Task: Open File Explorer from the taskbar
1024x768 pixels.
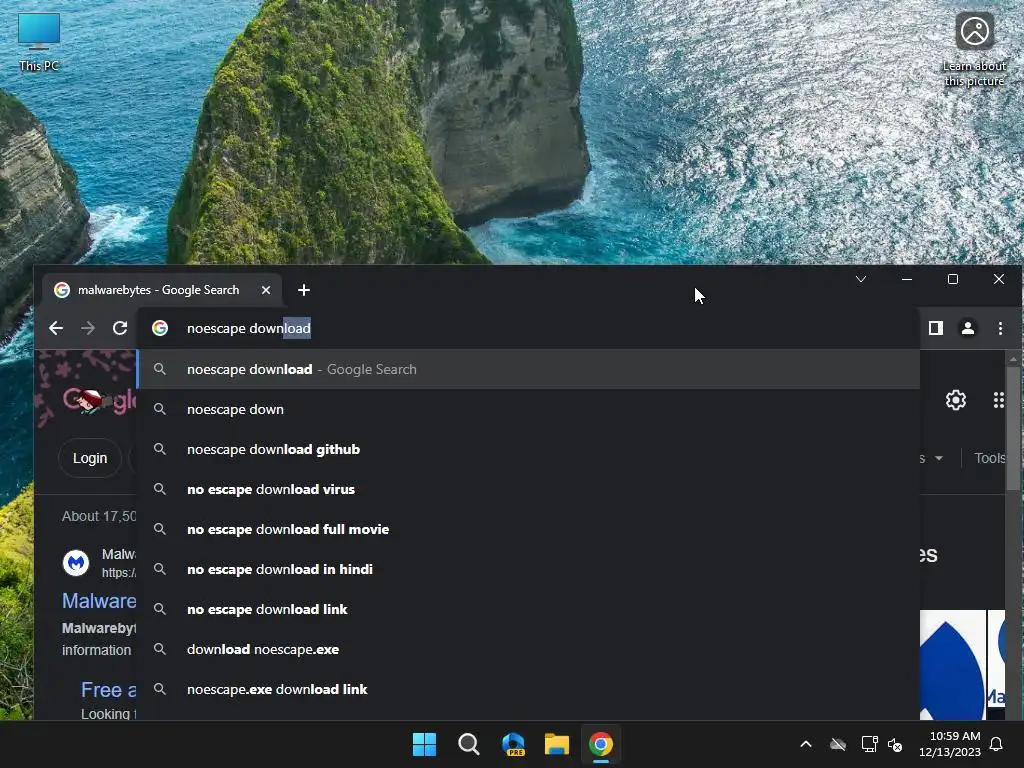Action: point(557,744)
